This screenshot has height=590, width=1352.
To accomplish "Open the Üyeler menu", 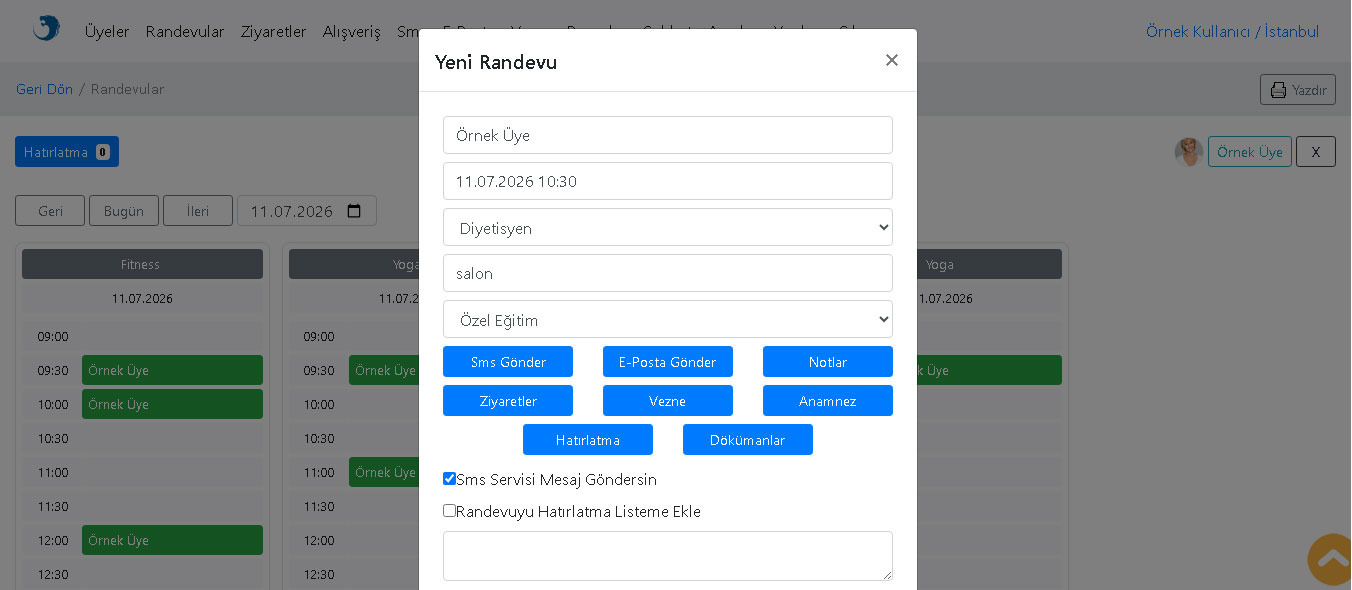I will 107,32.
